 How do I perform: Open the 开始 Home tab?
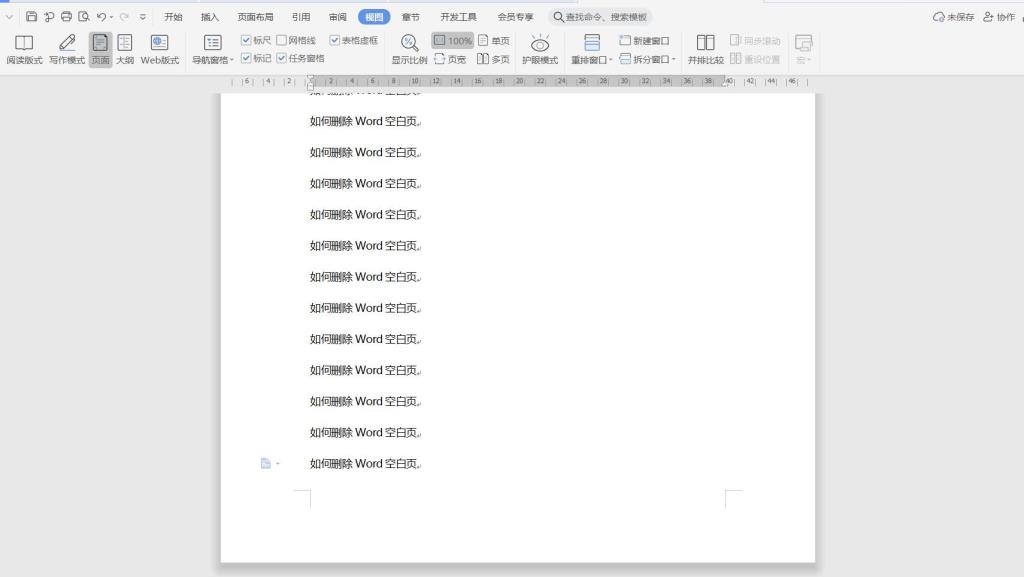point(173,17)
